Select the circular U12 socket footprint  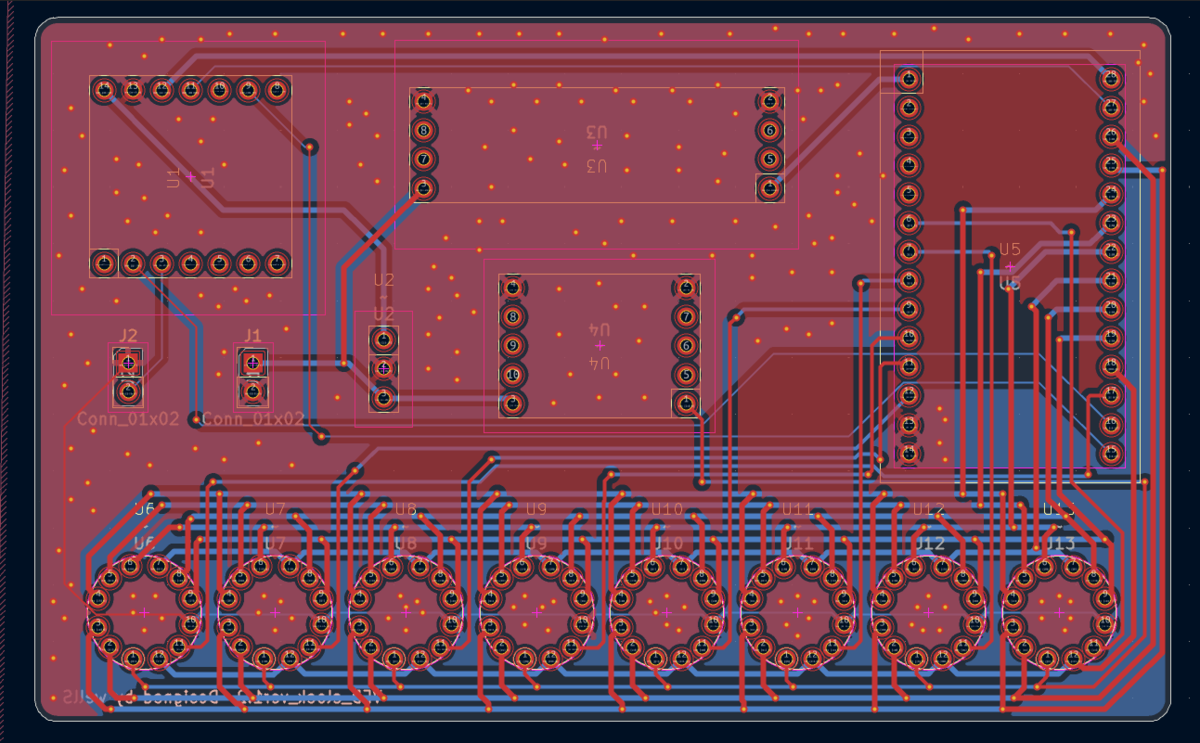[x=929, y=612]
